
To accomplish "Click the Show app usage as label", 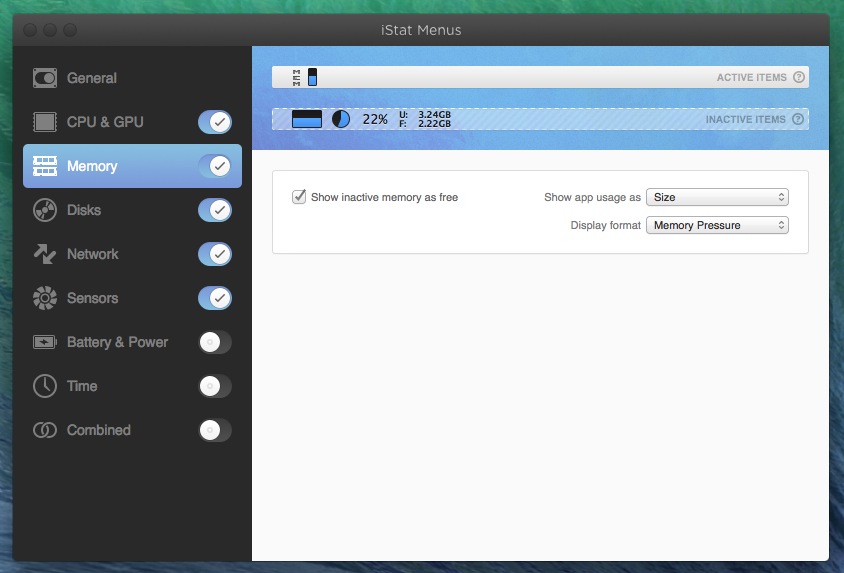I will [x=592, y=197].
